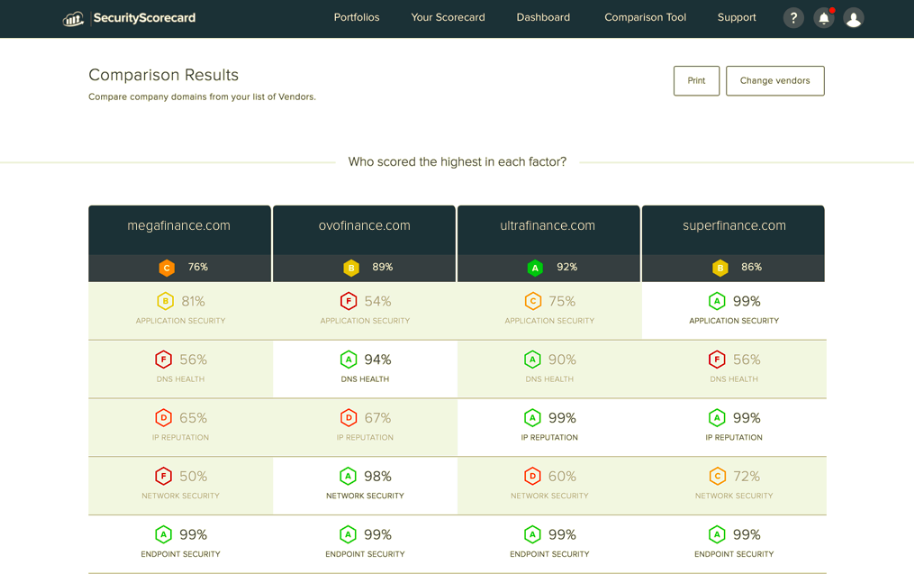Open the notifications bell icon
This screenshot has height=581, width=914.
(x=824, y=18)
